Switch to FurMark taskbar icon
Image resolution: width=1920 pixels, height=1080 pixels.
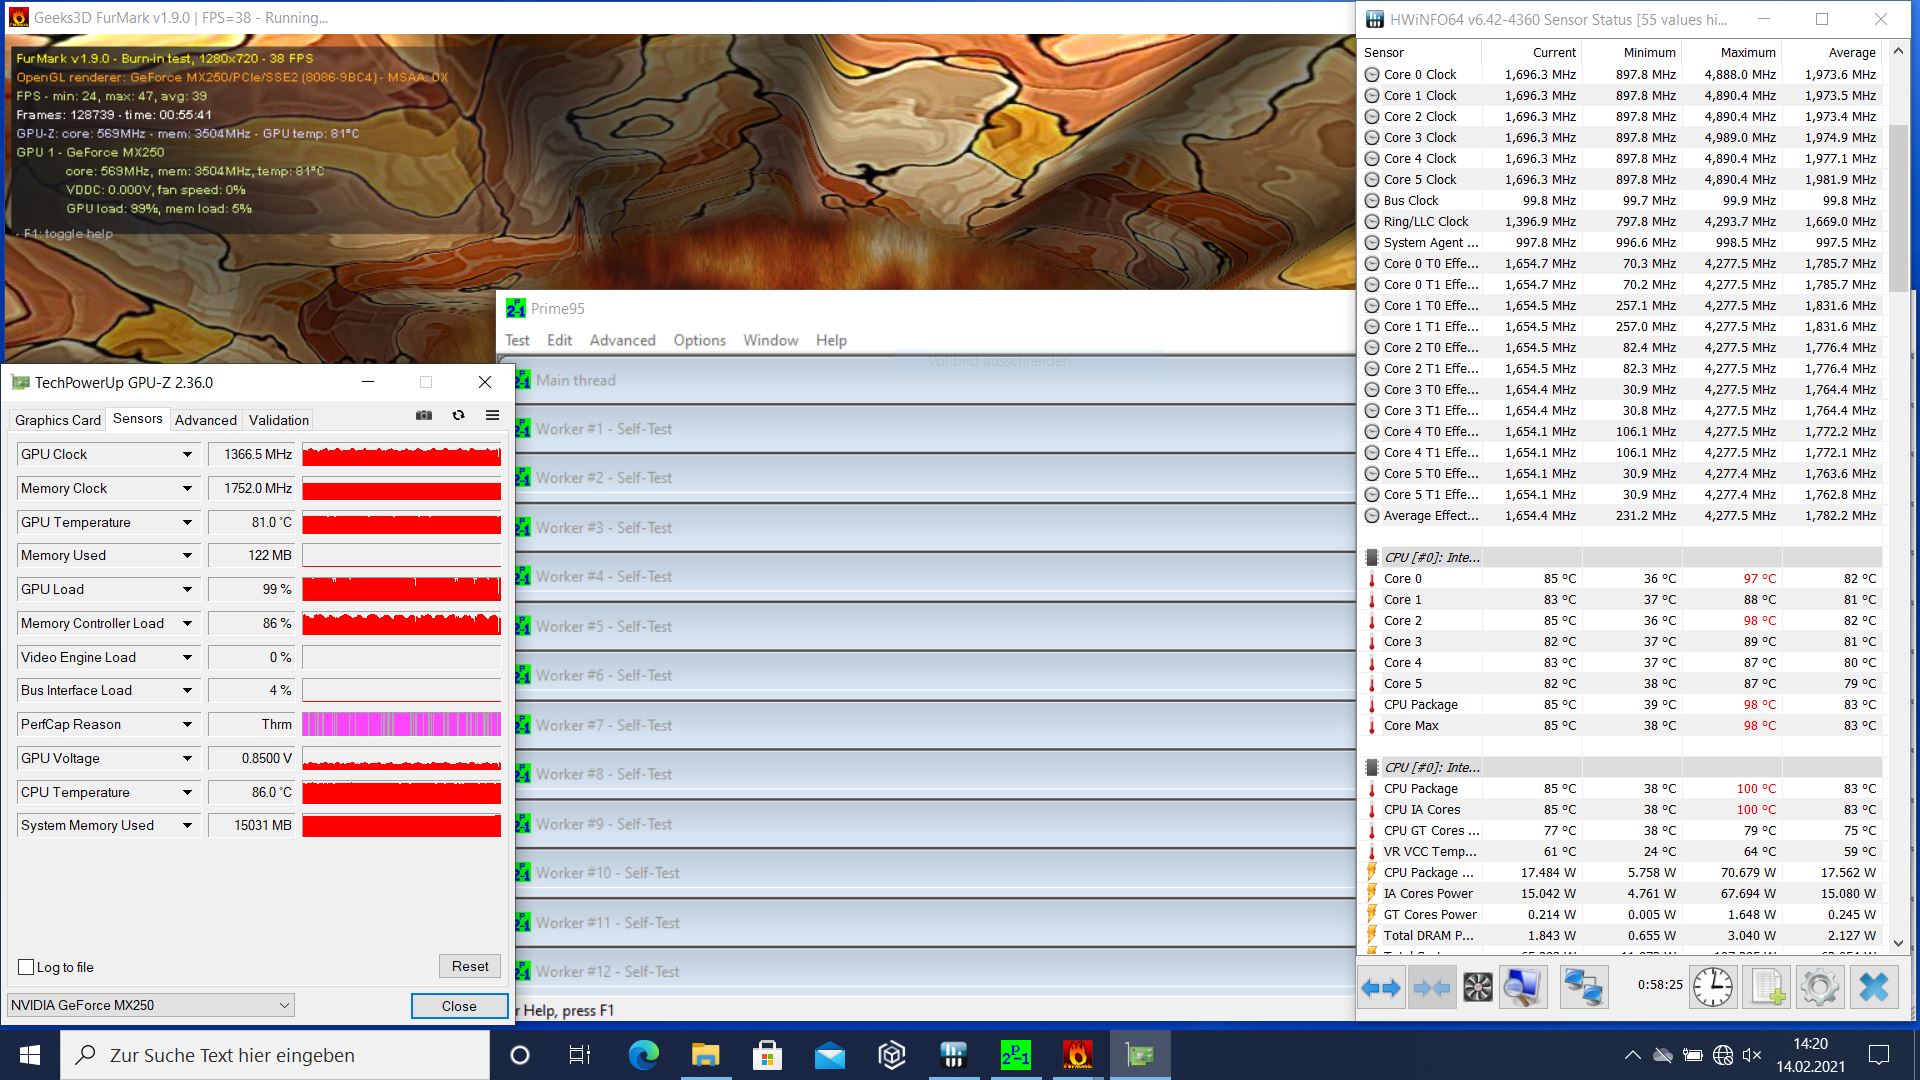[1077, 1055]
